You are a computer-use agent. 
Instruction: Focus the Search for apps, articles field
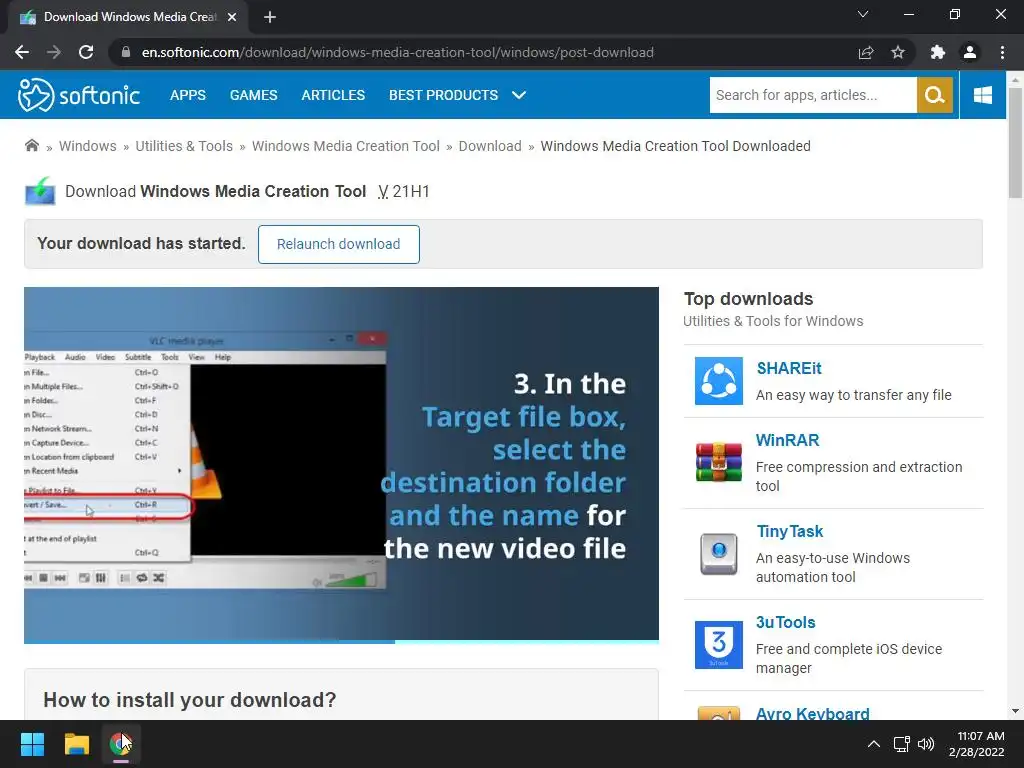(813, 95)
